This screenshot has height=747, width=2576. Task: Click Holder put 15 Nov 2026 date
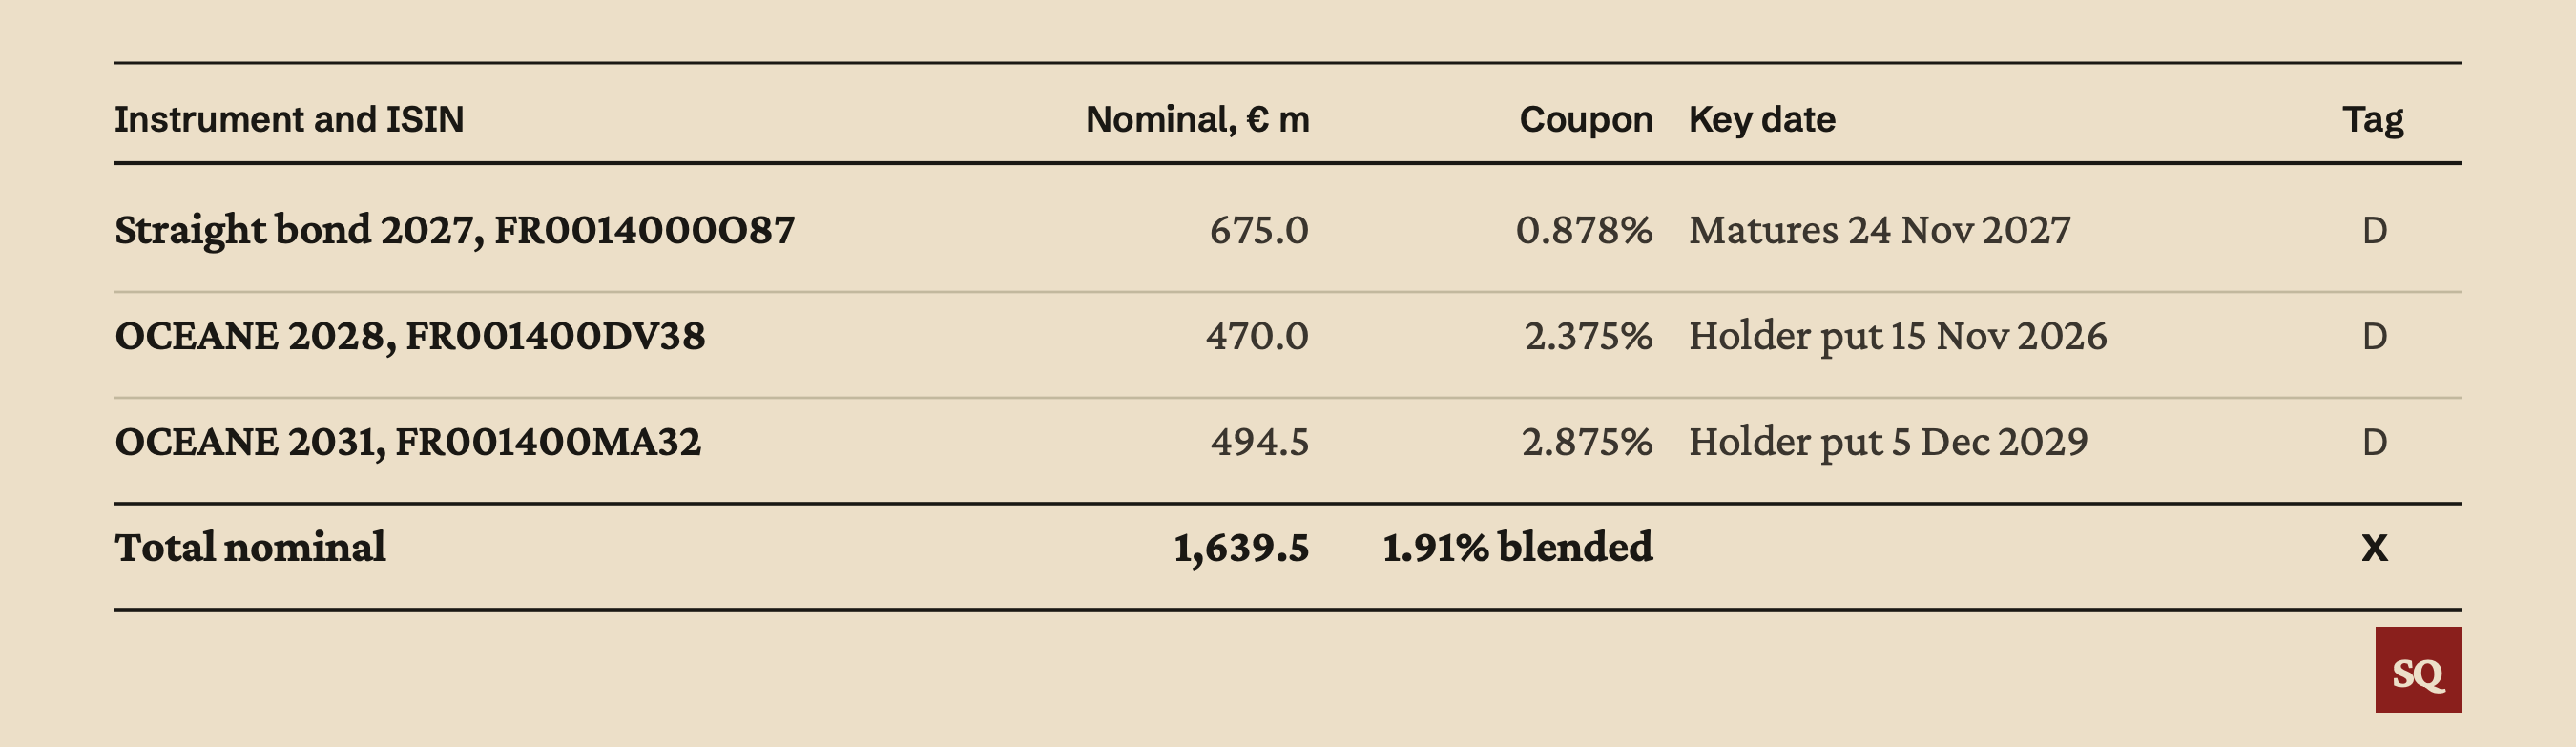point(1898,336)
